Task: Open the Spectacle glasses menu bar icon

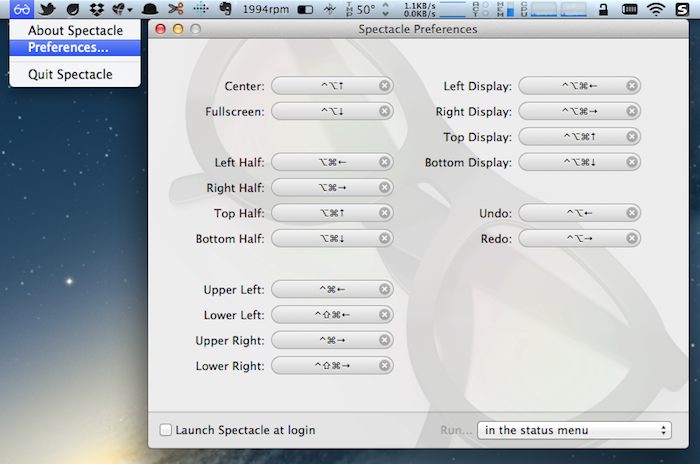Action: (x=21, y=8)
